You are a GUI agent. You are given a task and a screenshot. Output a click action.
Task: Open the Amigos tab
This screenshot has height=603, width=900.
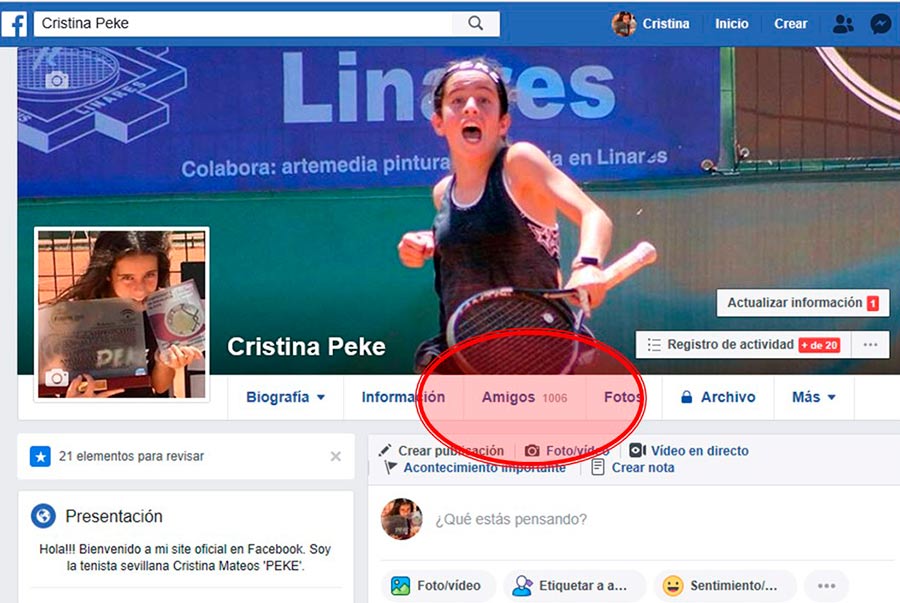(x=522, y=397)
